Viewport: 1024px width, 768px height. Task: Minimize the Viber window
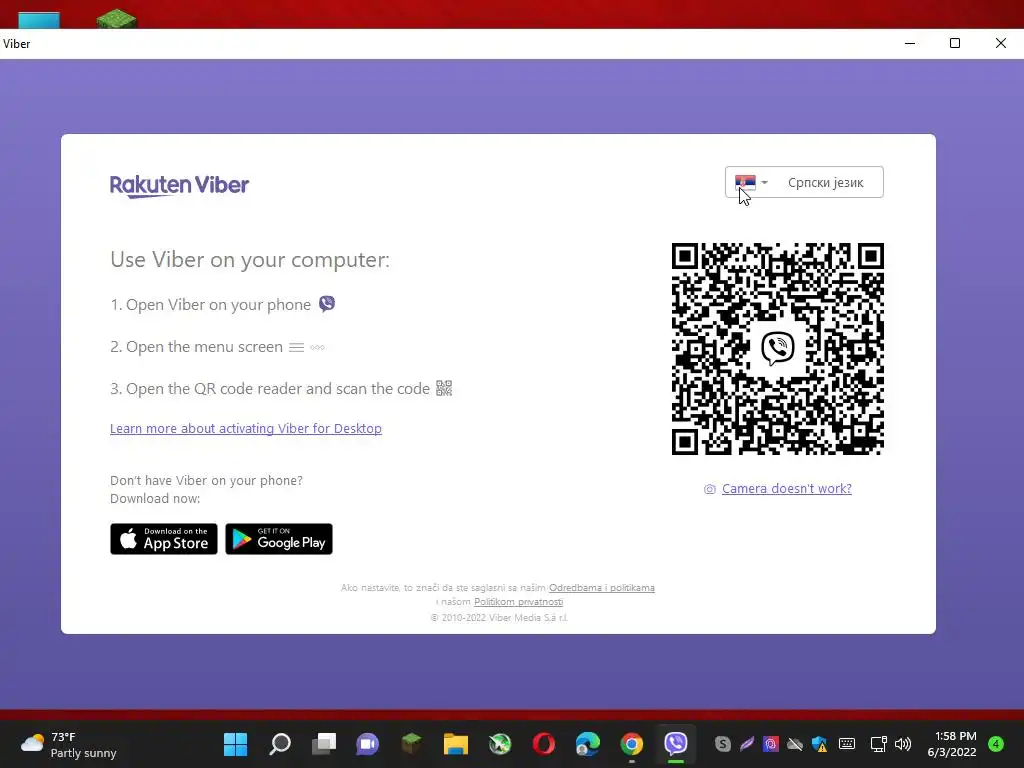909,44
